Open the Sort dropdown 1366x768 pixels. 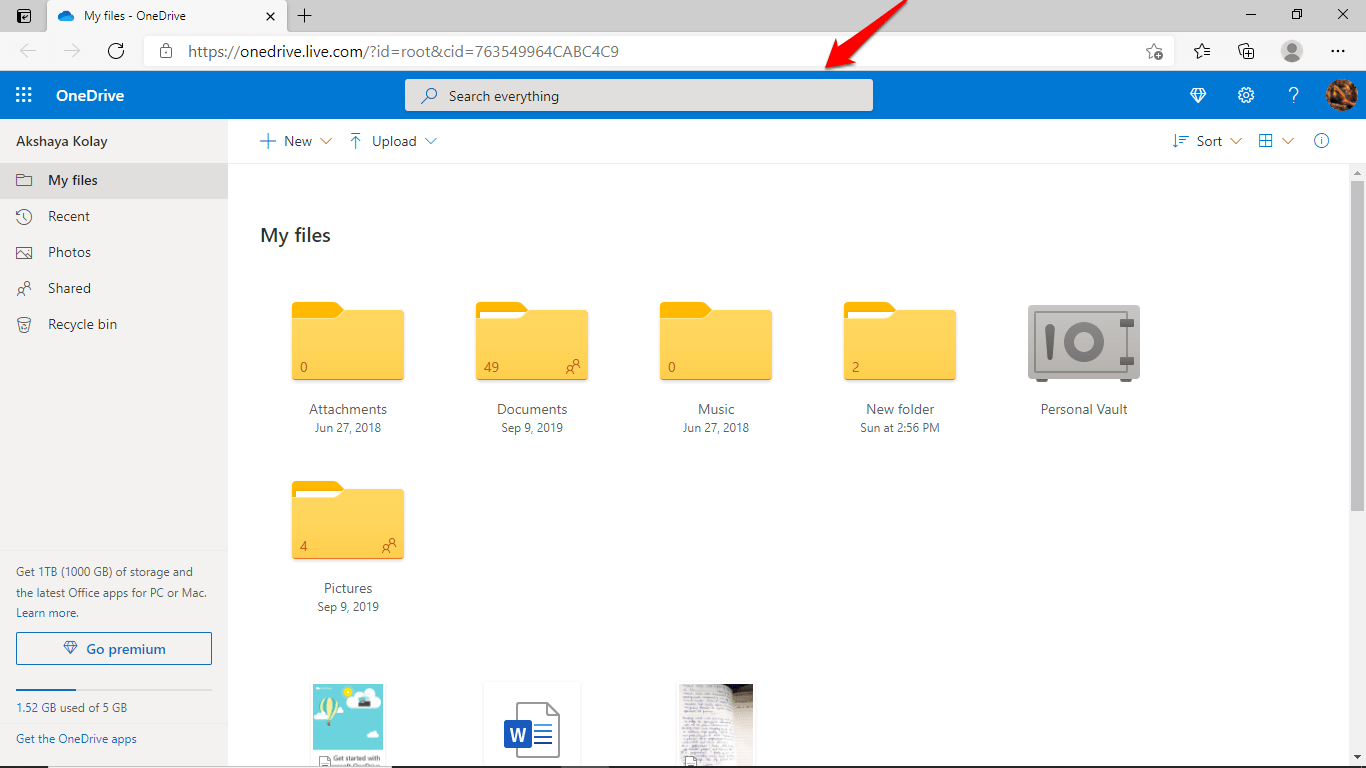coord(1207,141)
